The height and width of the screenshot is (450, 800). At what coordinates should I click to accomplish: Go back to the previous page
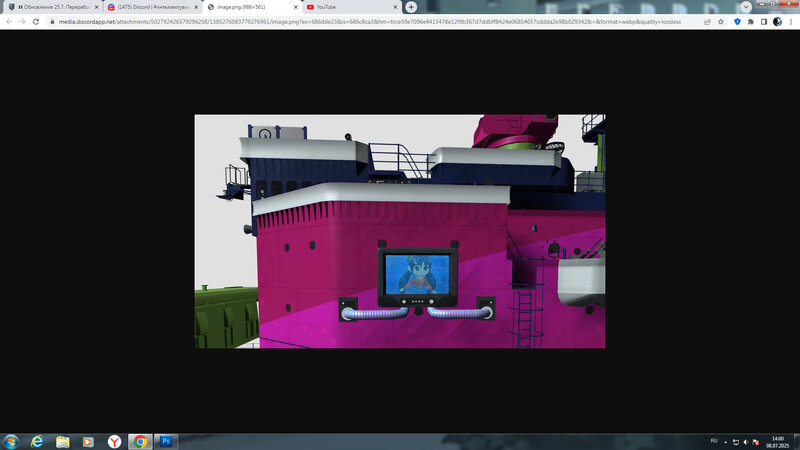click(x=9, y=22)
